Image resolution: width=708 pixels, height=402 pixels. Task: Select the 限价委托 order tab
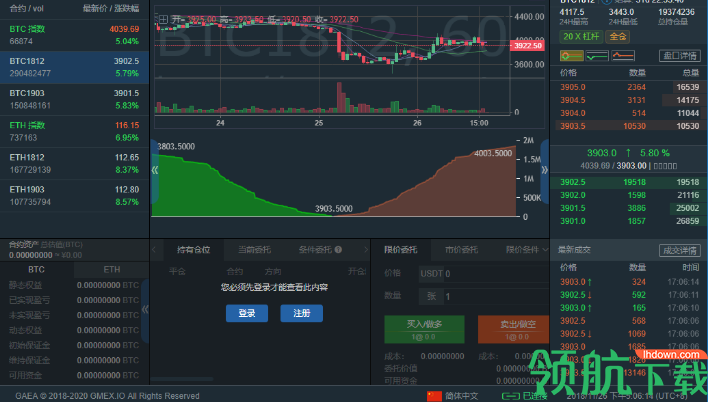pyautogui.click(x=401, y=249)
